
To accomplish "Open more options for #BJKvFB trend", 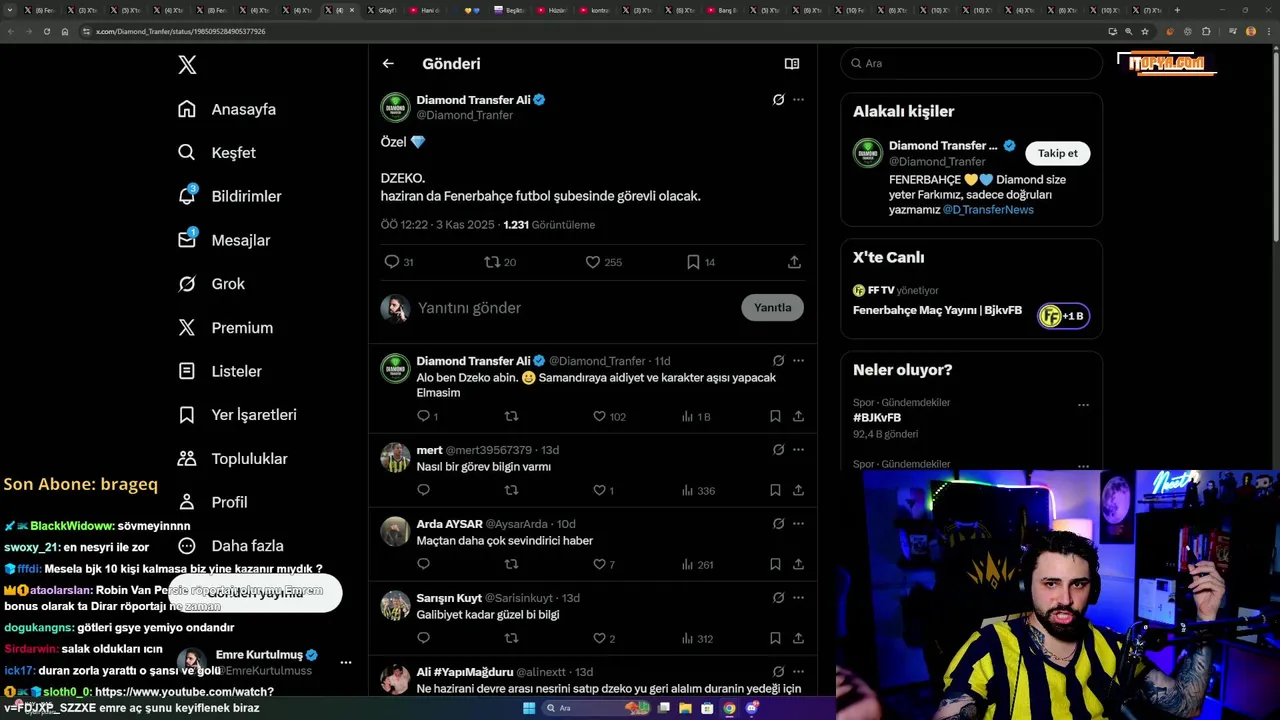I will click(x=1083, y=405).
